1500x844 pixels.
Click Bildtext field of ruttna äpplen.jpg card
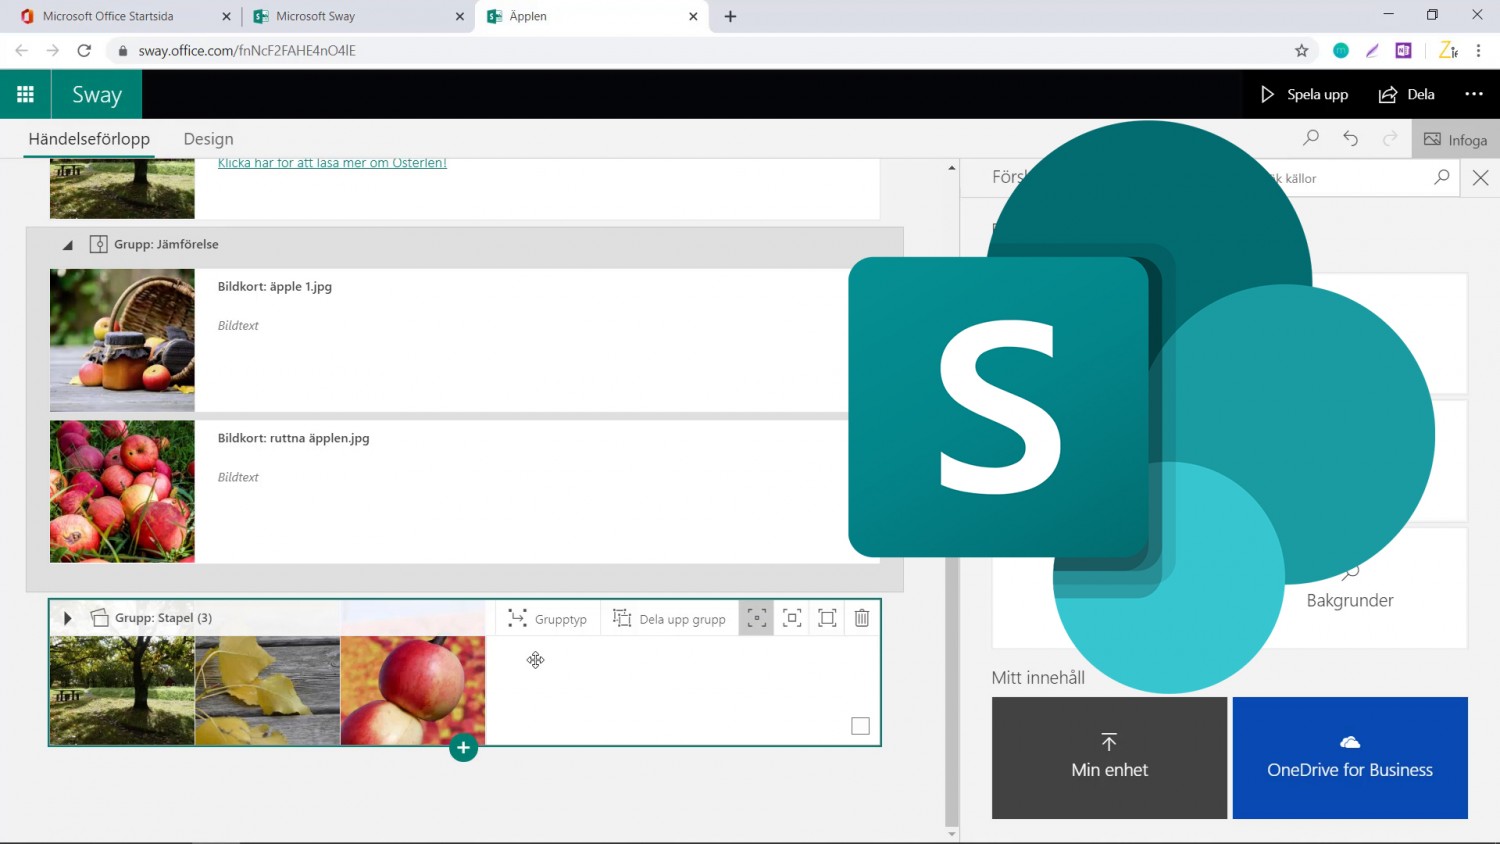238,477
